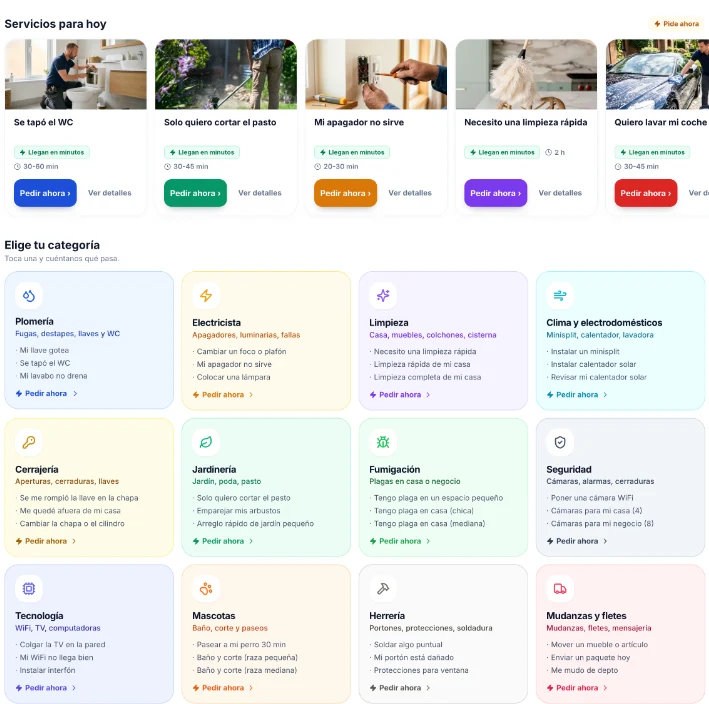
Task: Select 'Instalar un minisplit' under Clima
Action: [x=585, y=351]
